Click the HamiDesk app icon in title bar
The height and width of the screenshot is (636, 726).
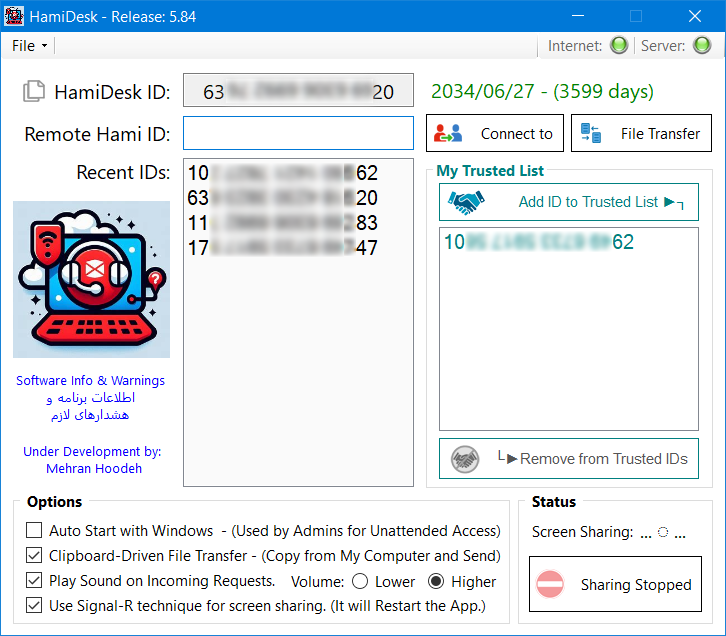pos(14,16)
